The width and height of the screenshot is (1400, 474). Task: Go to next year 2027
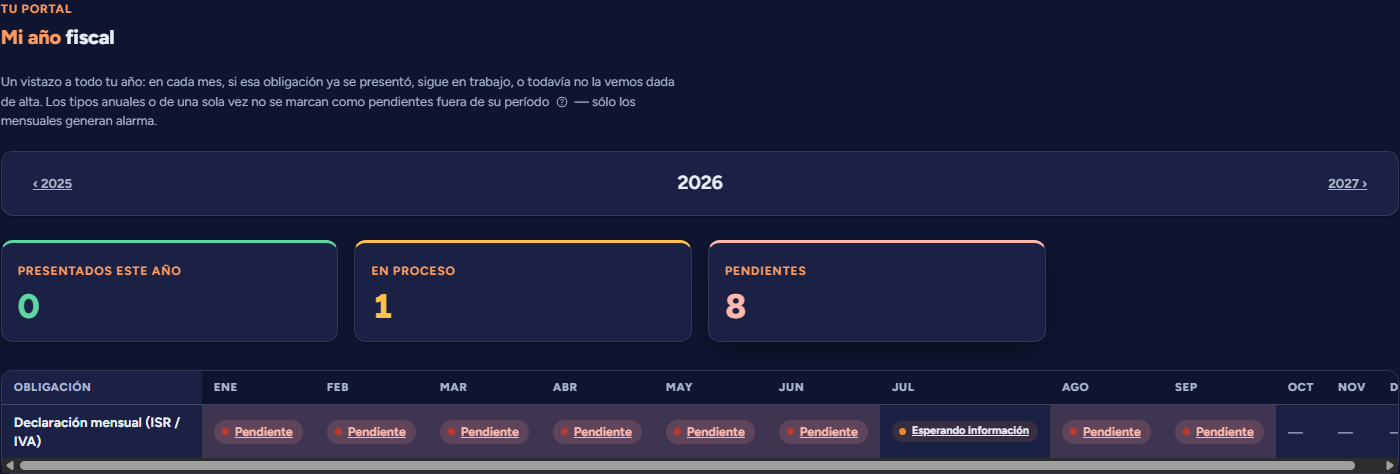[1347, 184]
